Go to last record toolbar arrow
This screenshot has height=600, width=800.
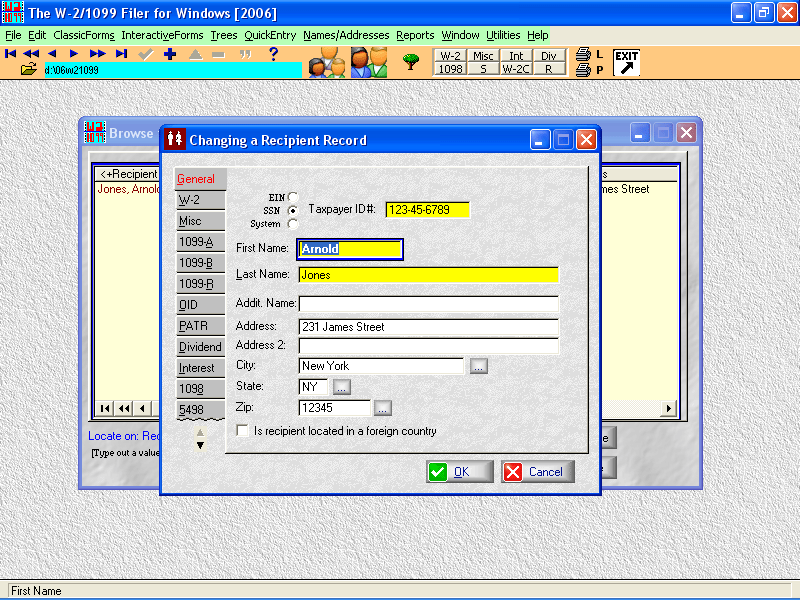point(121,54)
